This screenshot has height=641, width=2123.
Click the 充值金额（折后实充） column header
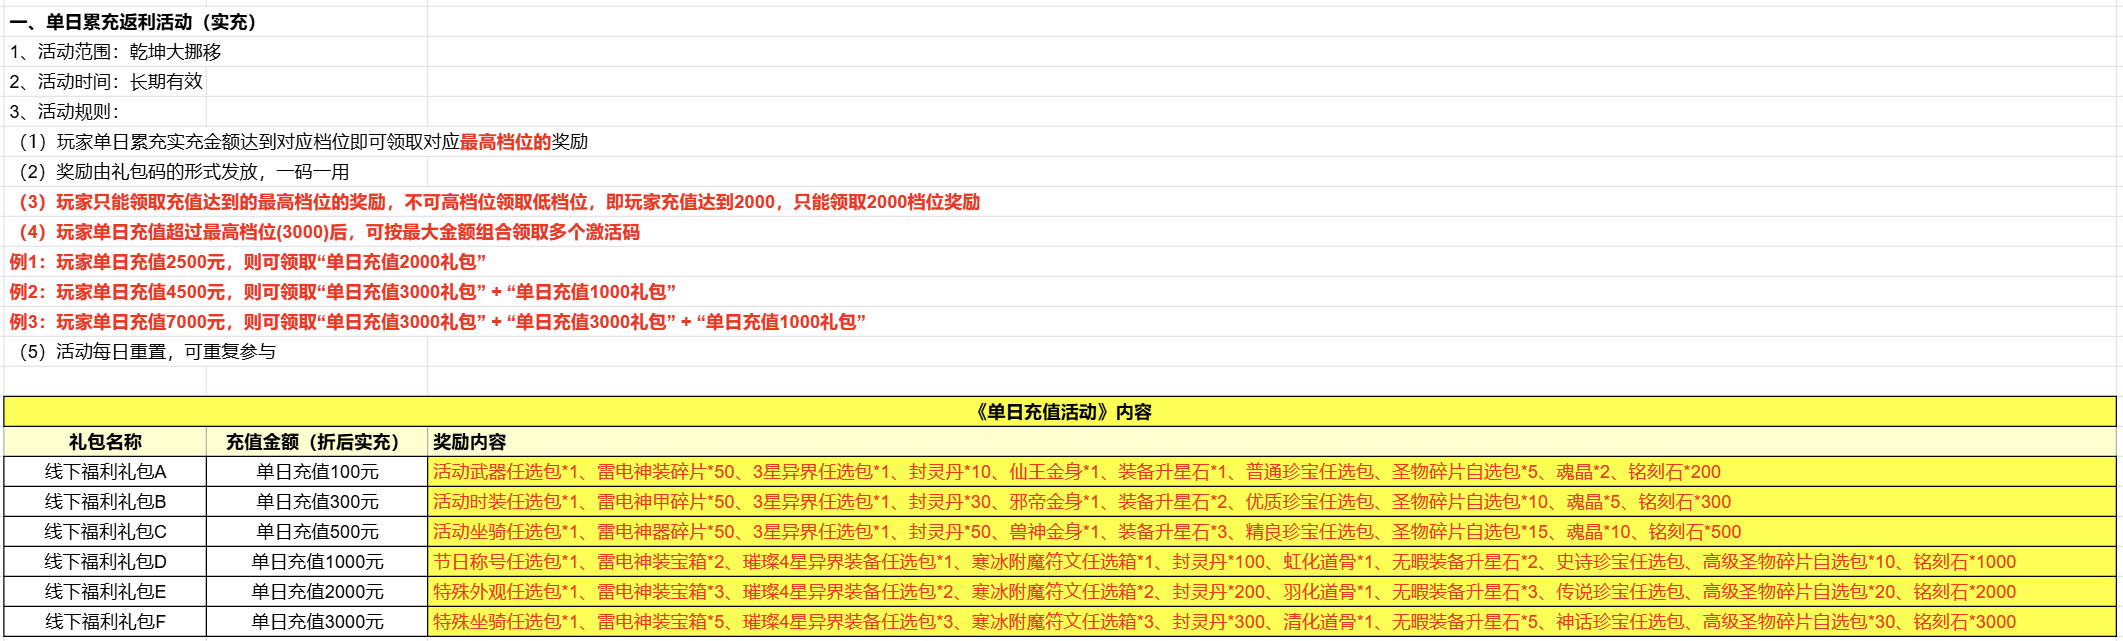[316, 442]
